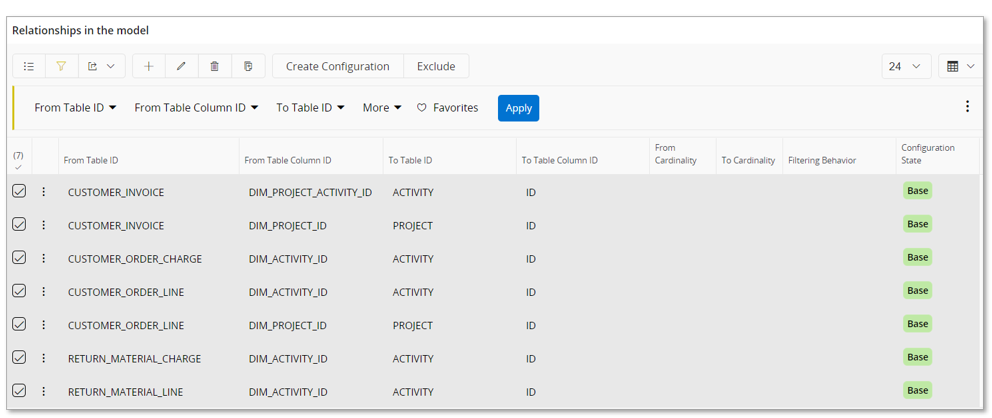This screenshot has height=418, width=992.
Task: Click the duplicate record icon
Action: pyautogui.click(x=248, y=67)
